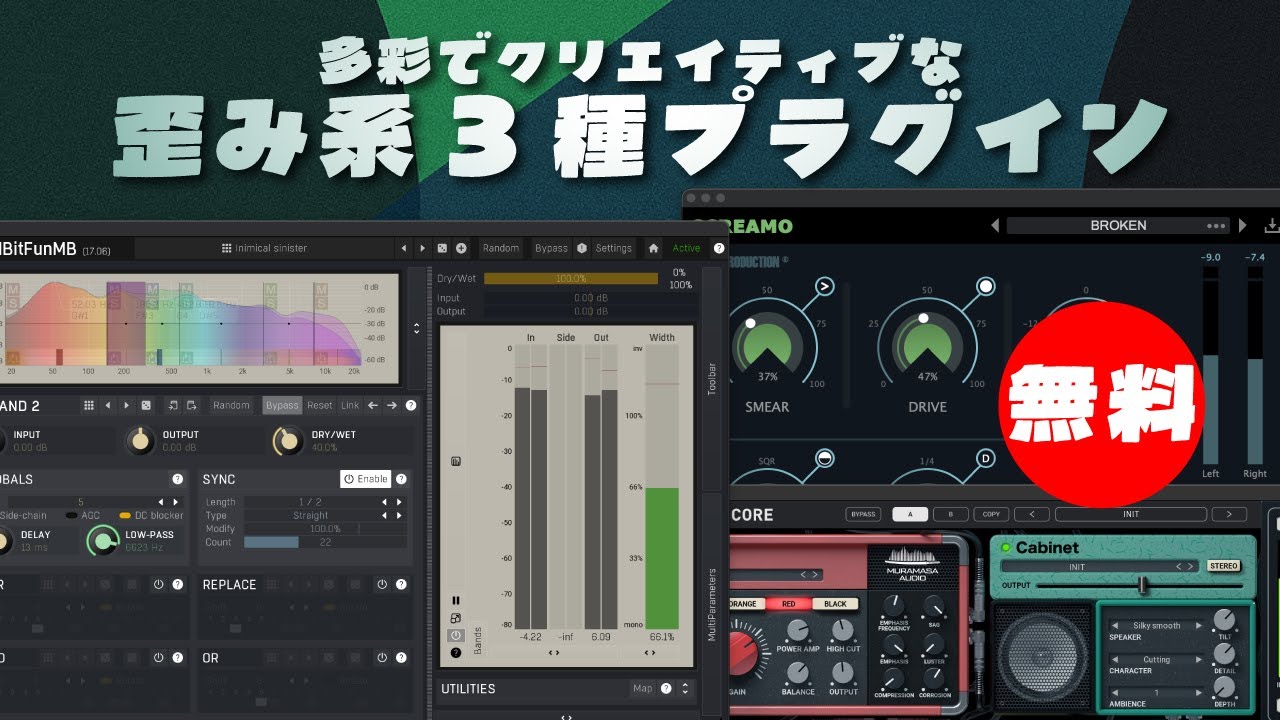
Task: Open the INIT preset dropdown in Core header
Action: tap(1131, 514)
